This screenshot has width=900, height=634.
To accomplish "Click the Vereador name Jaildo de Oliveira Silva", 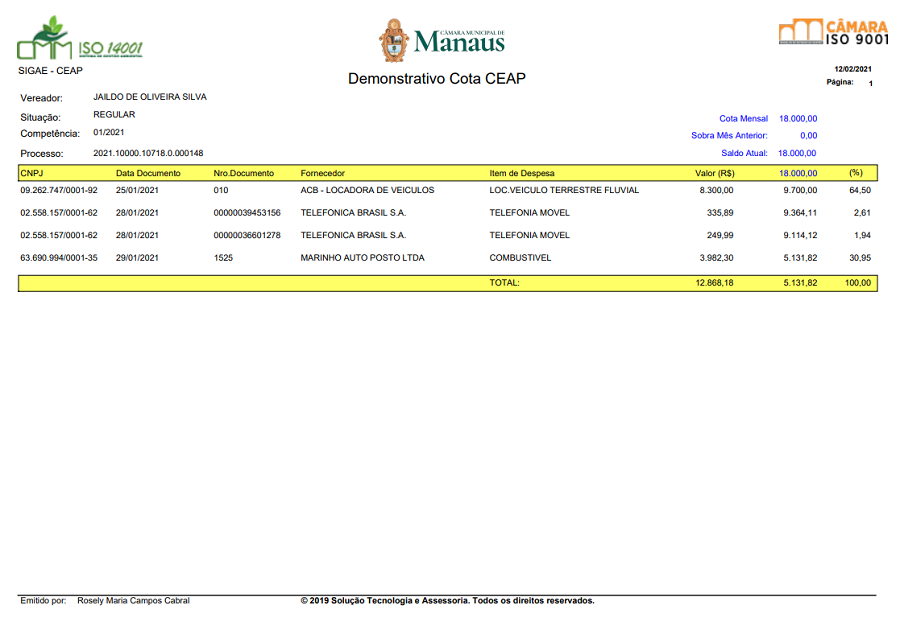I will coord(150,97).
